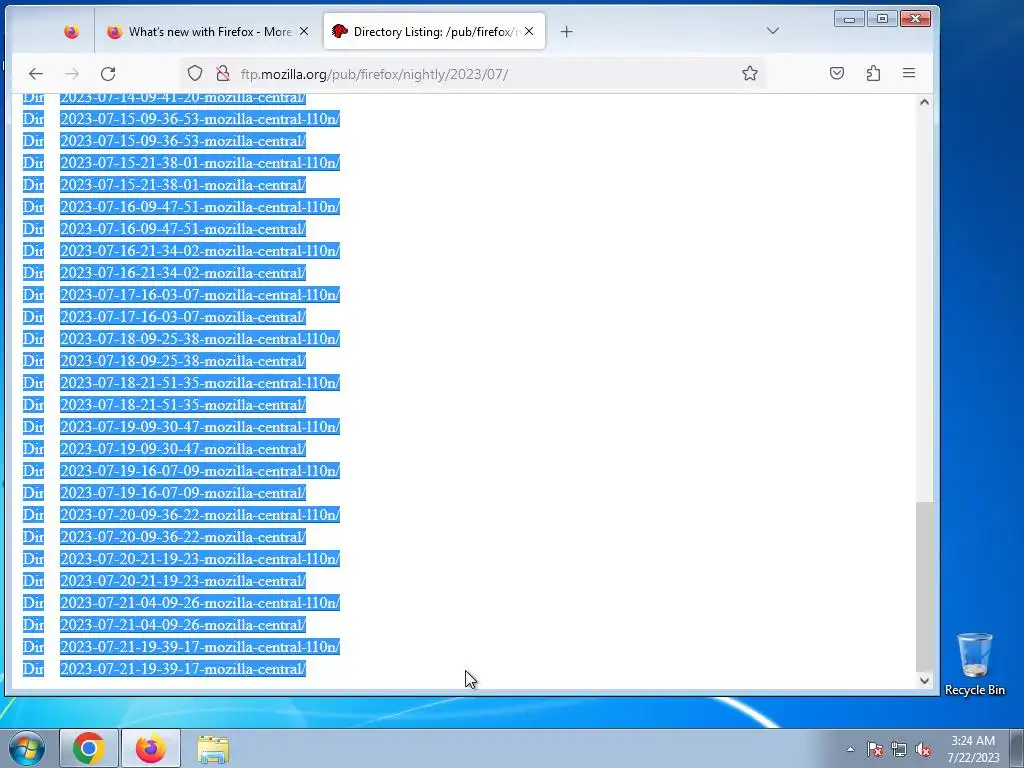Screen dimensions: 1024x768
Task: Click page scrollbar down arrow
Action: click(924, 680)
